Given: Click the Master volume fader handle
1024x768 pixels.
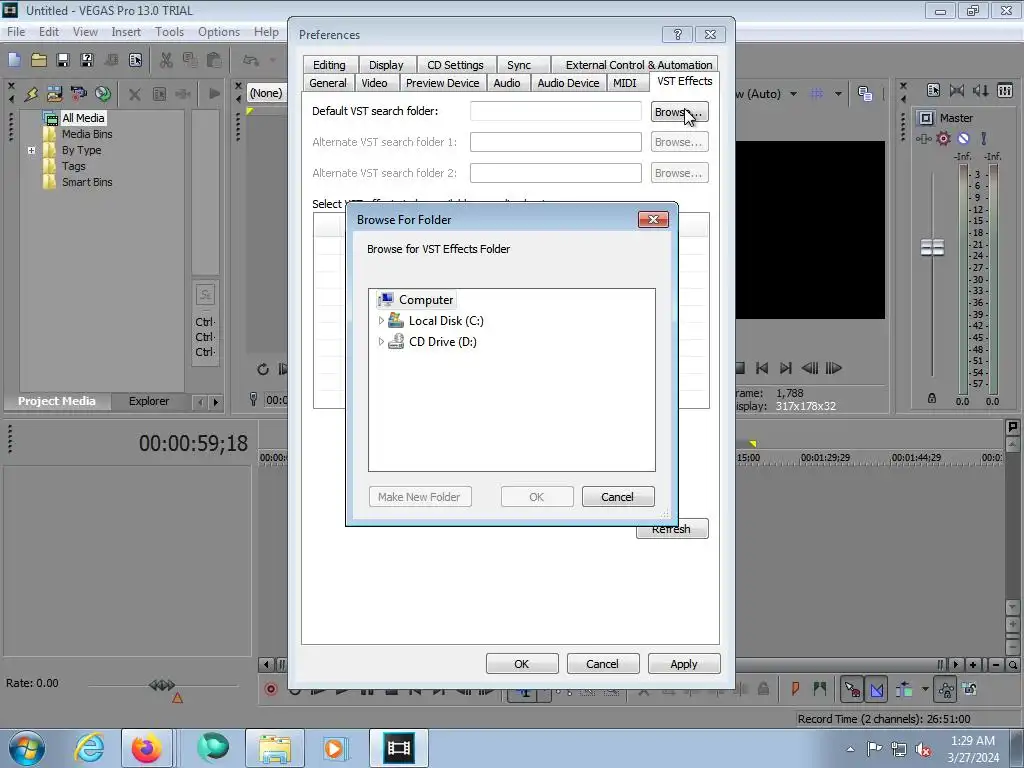Looking at the screenshot, I should [x=932, y=248].
